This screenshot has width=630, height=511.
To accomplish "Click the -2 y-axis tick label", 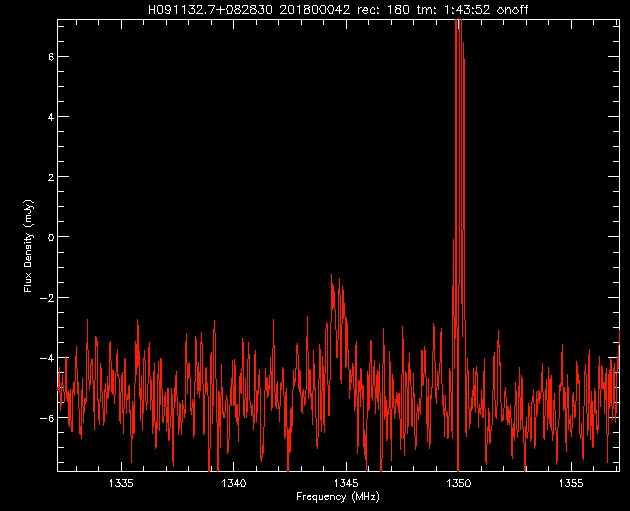I will [46, 297].
